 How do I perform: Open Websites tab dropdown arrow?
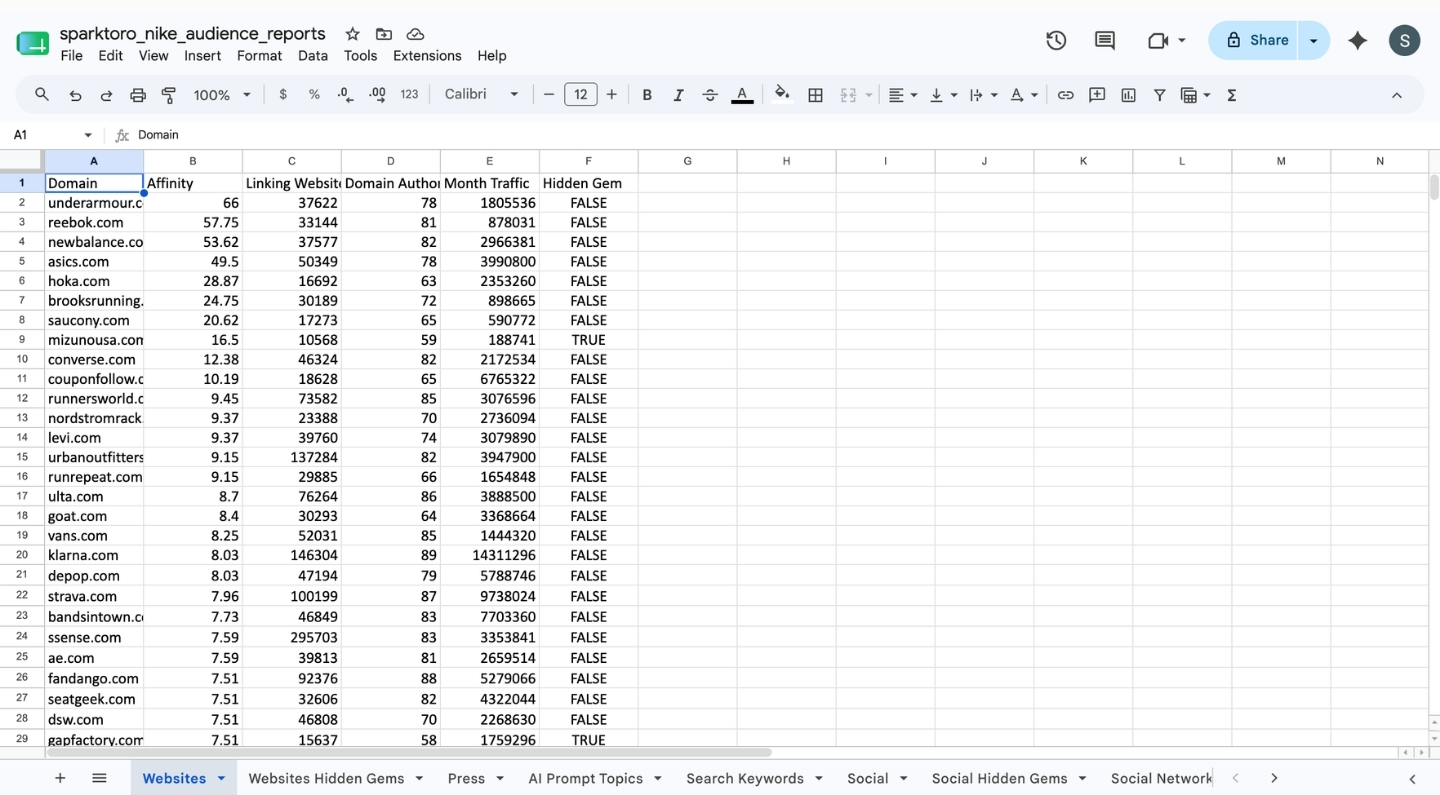point(221,778)
